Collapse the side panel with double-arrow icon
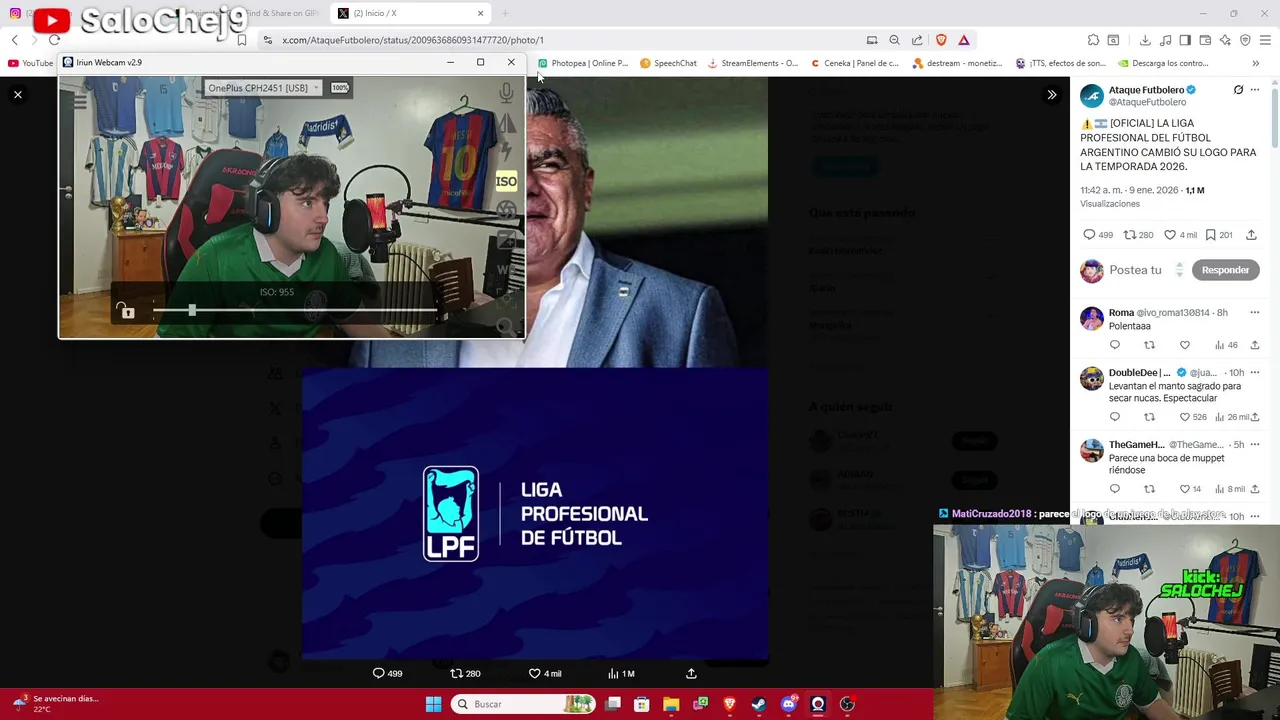 pyautogui.click(x=1051, y=94)
